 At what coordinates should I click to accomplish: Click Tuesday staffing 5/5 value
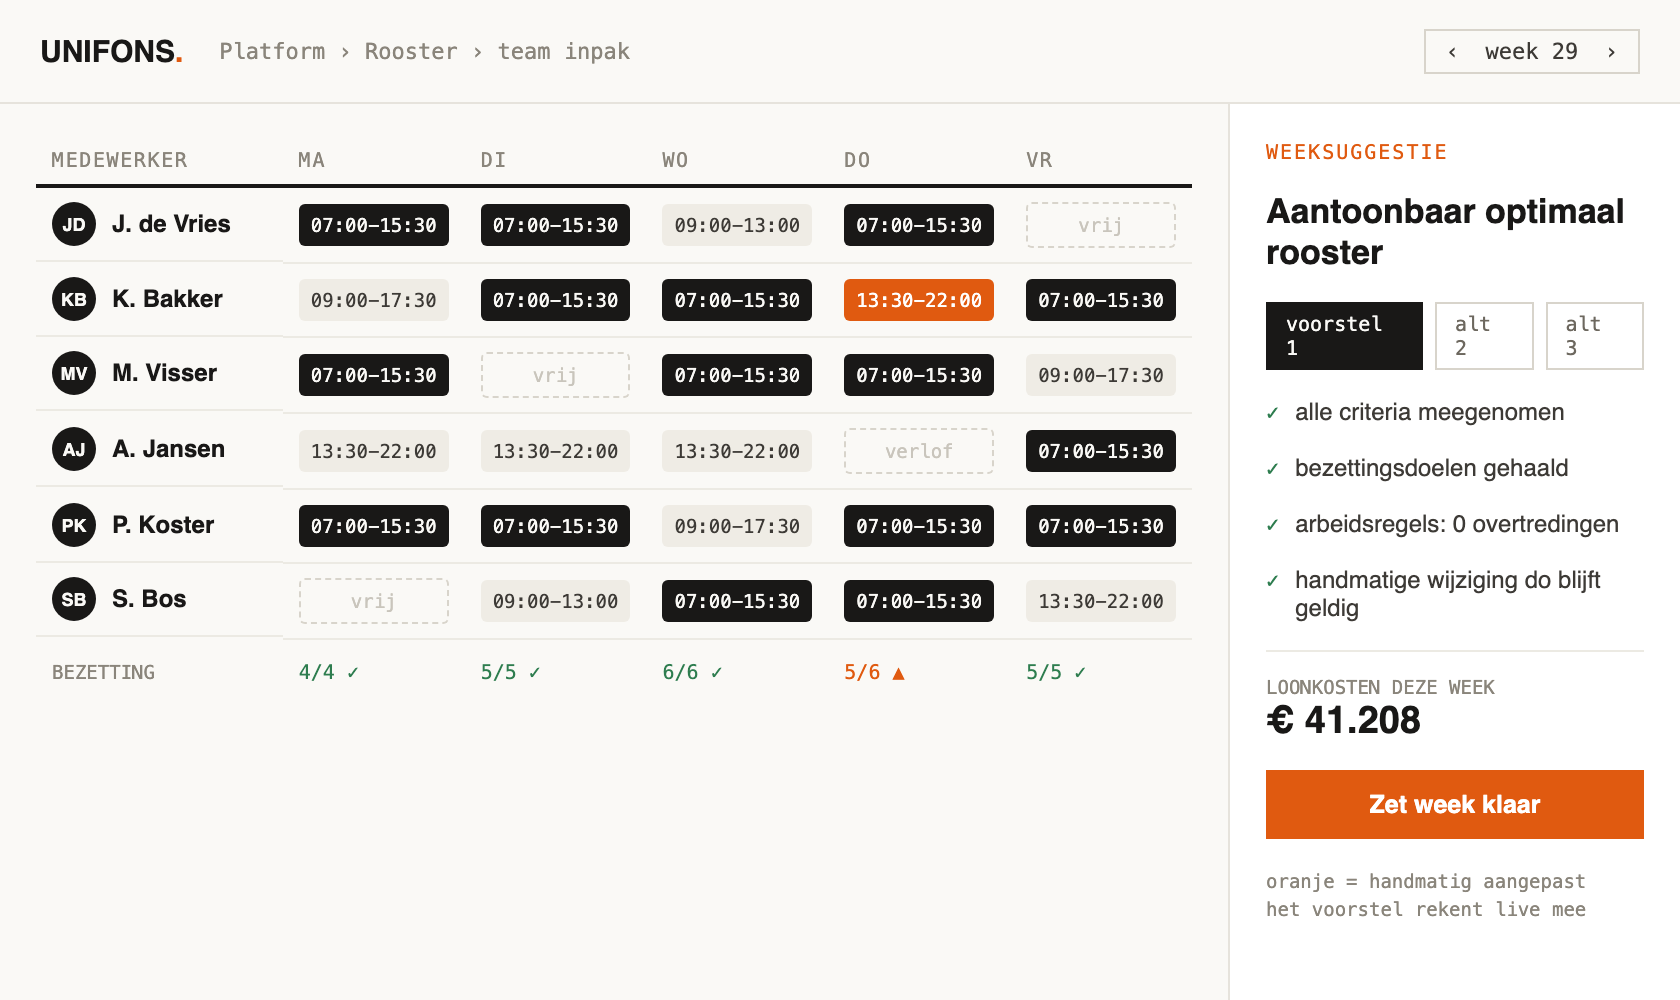coord(498,672)
